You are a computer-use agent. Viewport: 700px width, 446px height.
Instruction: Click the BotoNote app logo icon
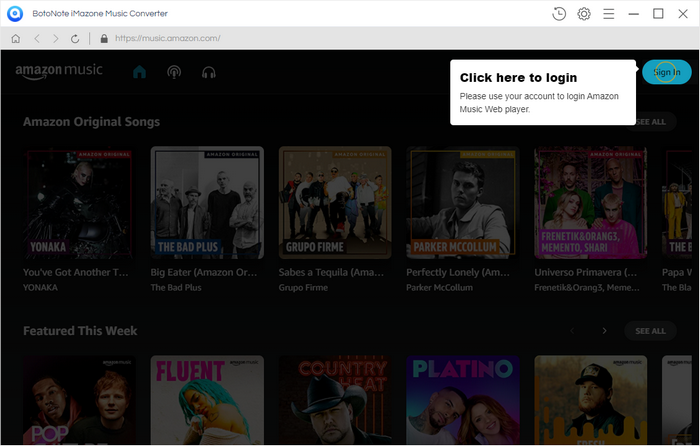click(x=15, y=13)
